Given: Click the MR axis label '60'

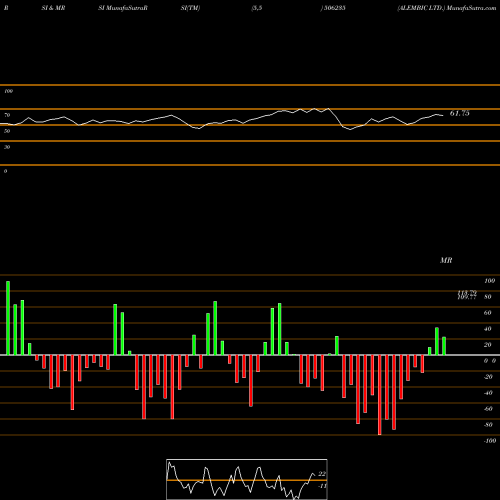Looking at the screenshot, I should pyautogui.click(x=488, y=313).
